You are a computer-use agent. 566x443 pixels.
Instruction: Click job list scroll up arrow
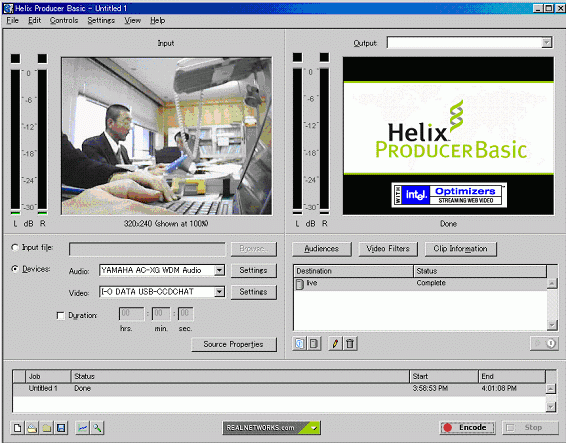550,389
